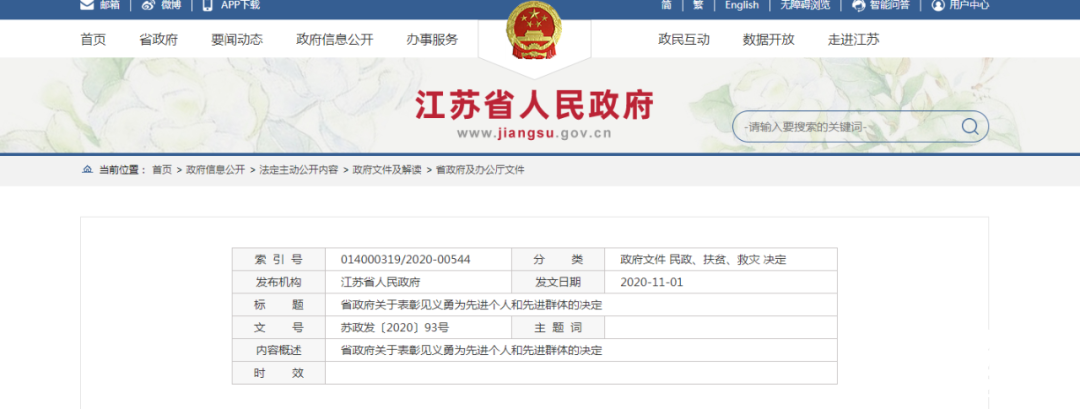
Task: Switch to traditional Chinese 繁
Action: tap(699, 5)
